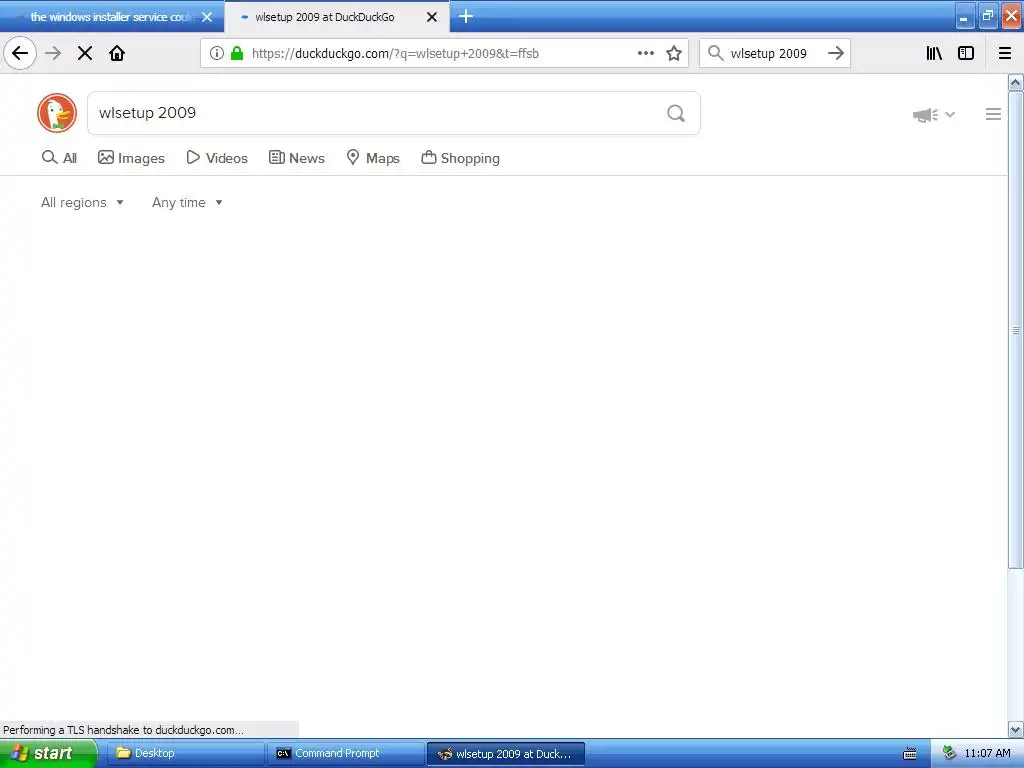Click the magnifier in Firefox search box

tap(716, 54)
